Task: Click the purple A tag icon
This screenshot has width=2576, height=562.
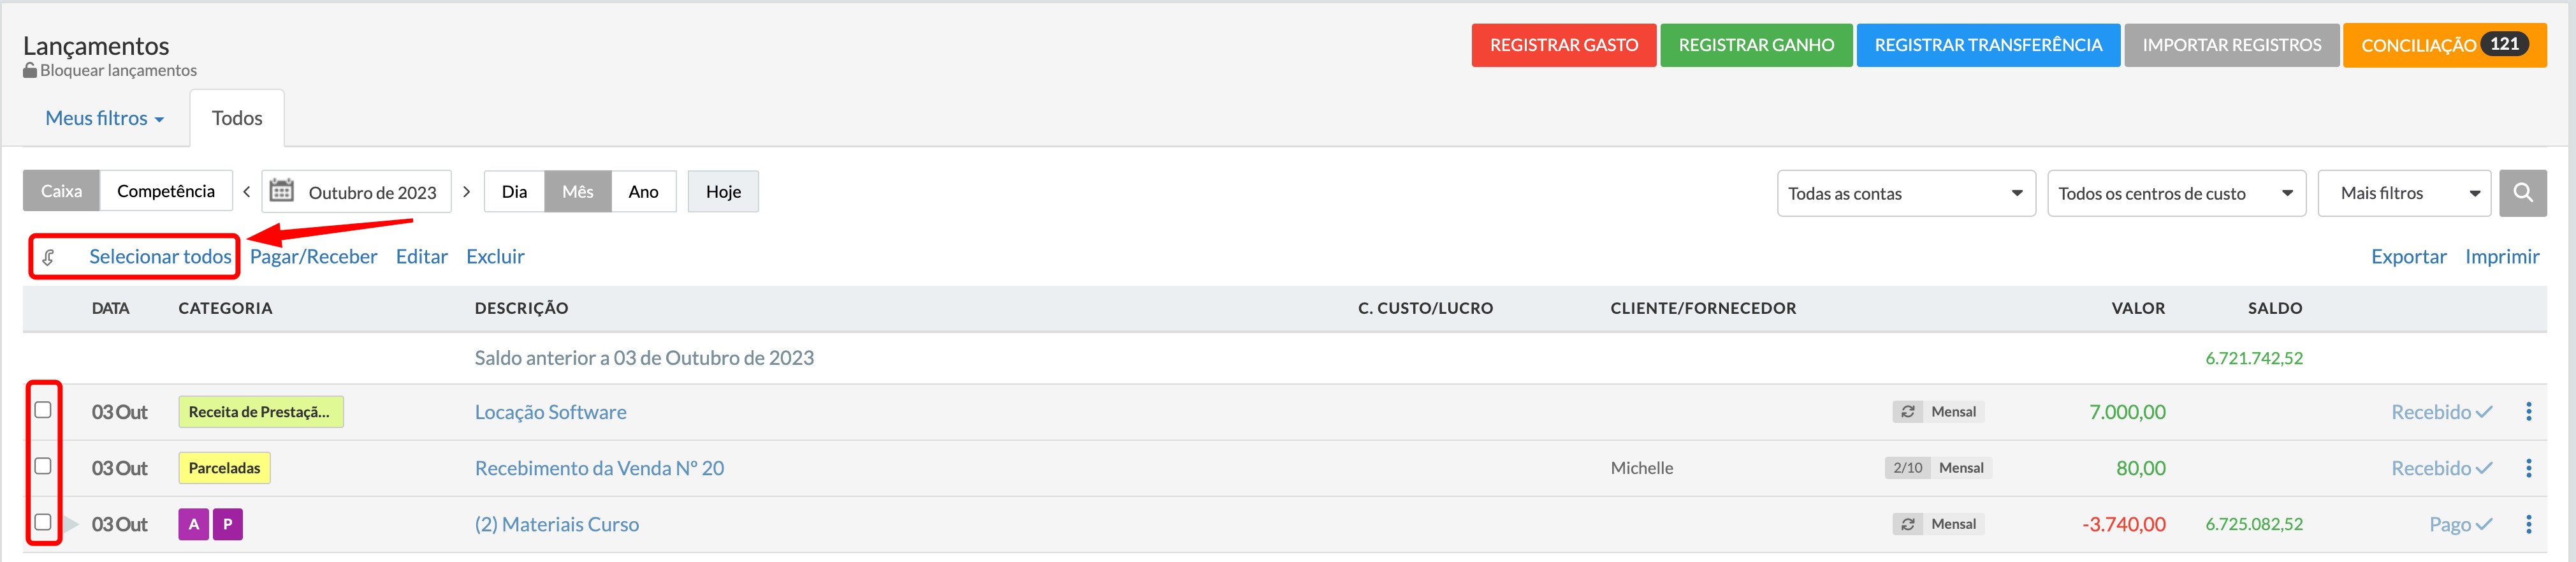Action: [x=194, y=524]
